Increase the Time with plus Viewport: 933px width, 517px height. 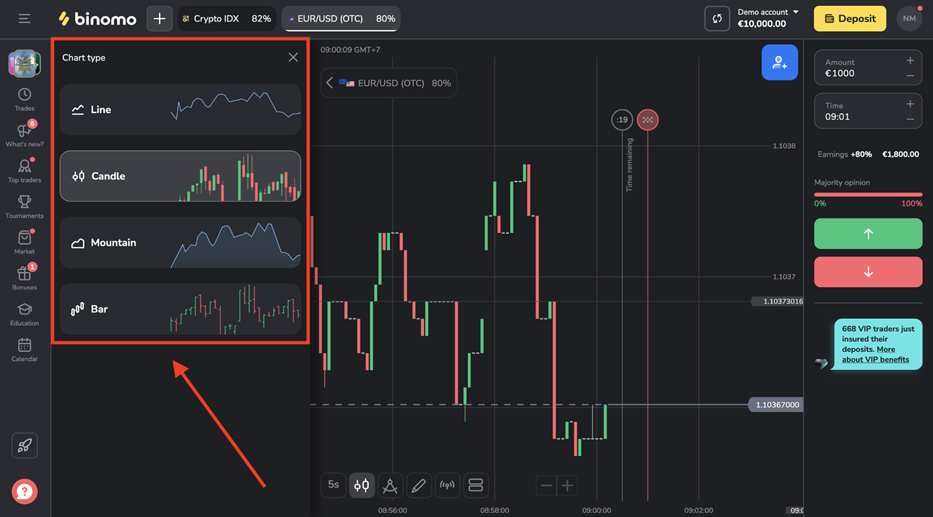coord(910,104)
